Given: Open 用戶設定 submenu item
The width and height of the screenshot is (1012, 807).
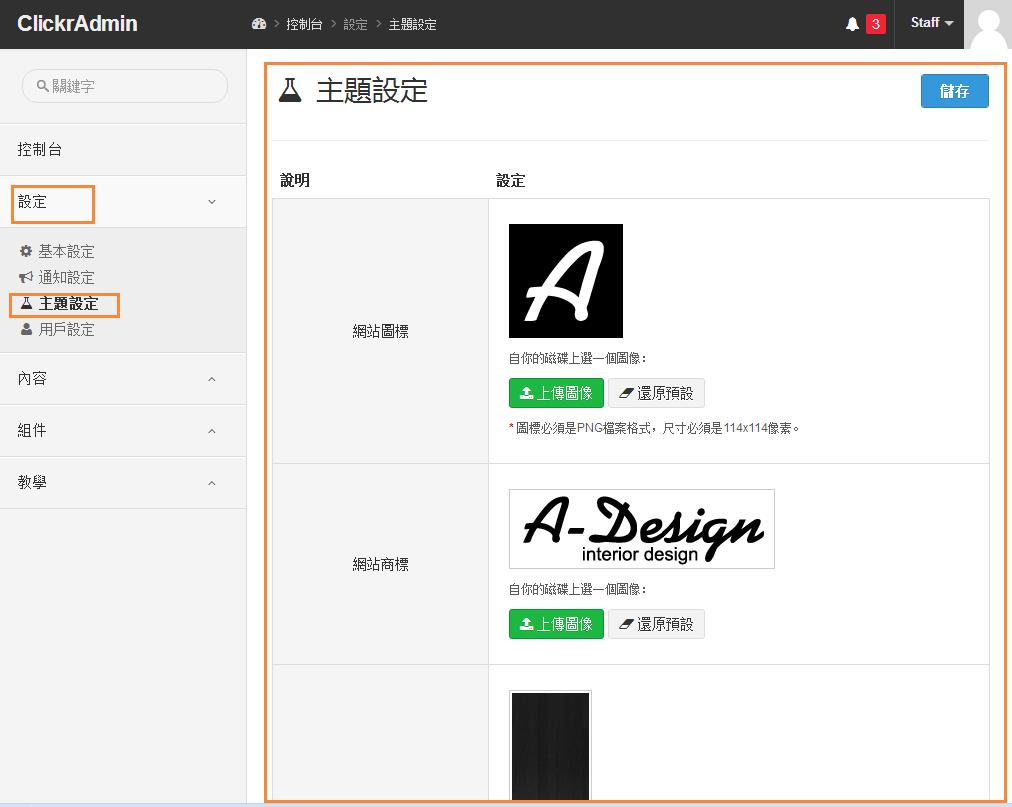Looking at the screenshot, I should [66, 329].
